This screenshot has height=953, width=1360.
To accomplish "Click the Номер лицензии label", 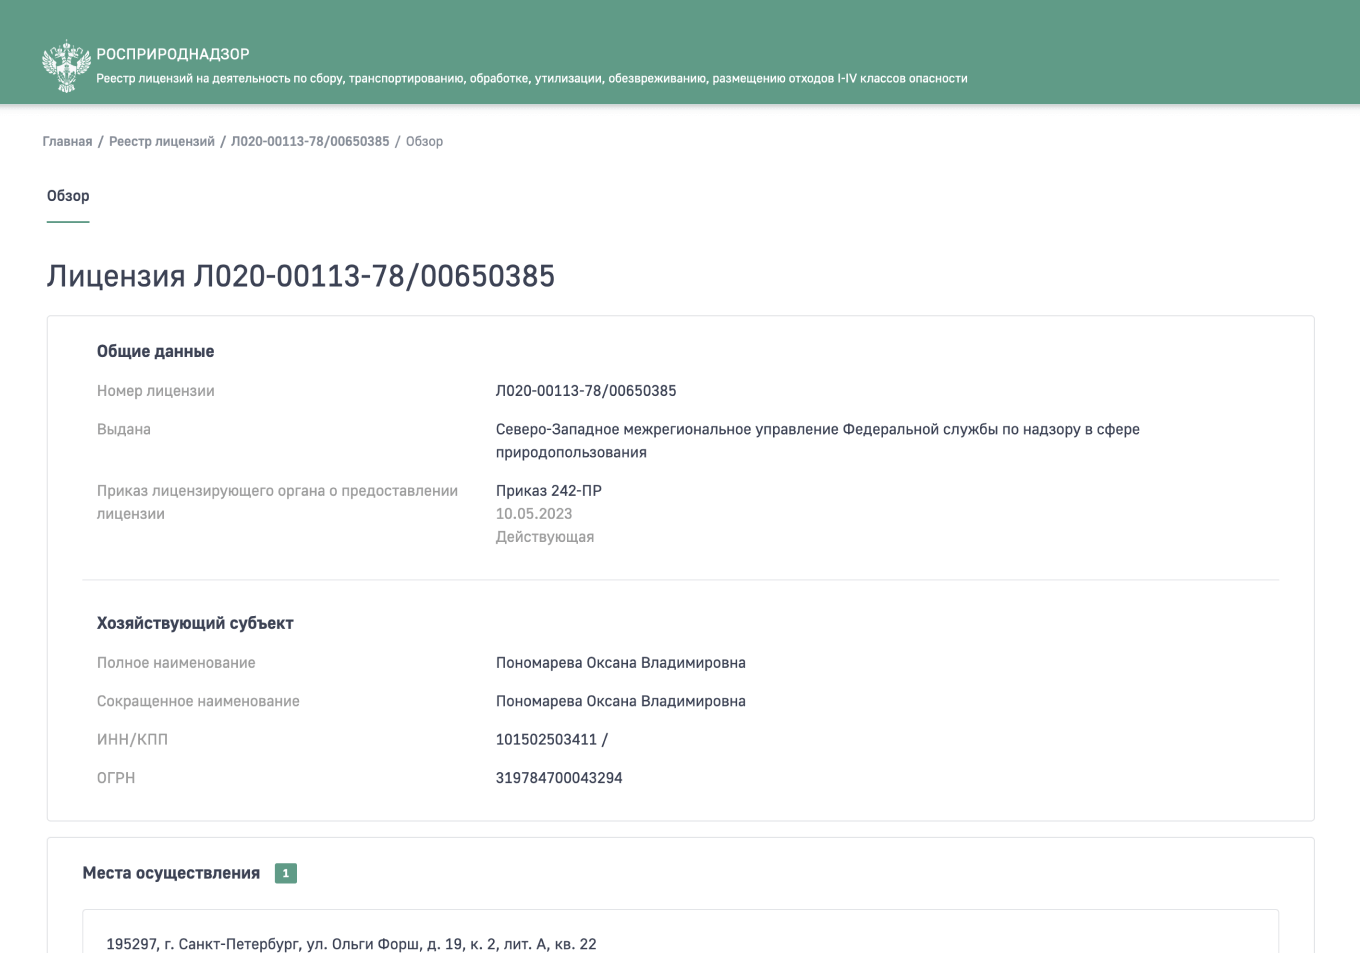I will pyautogui.click(x=156, y=391).
